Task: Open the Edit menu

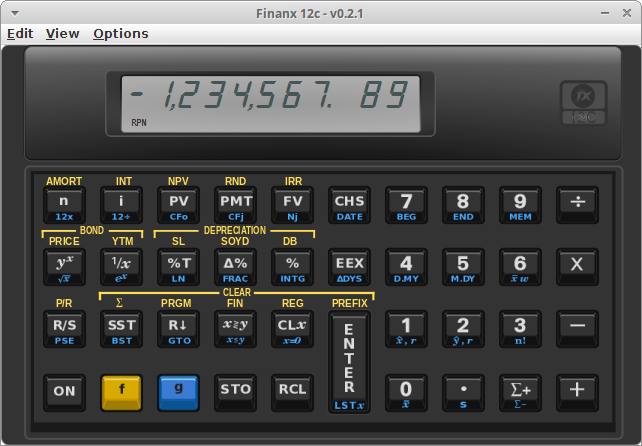Action: click(x=20, y=34)
